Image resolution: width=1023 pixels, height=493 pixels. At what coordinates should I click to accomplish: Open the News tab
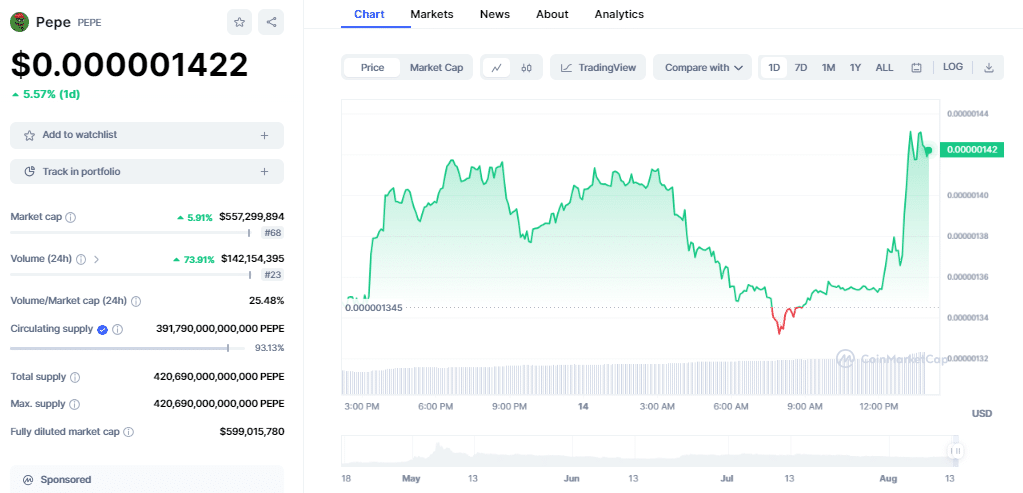[495, 14]
